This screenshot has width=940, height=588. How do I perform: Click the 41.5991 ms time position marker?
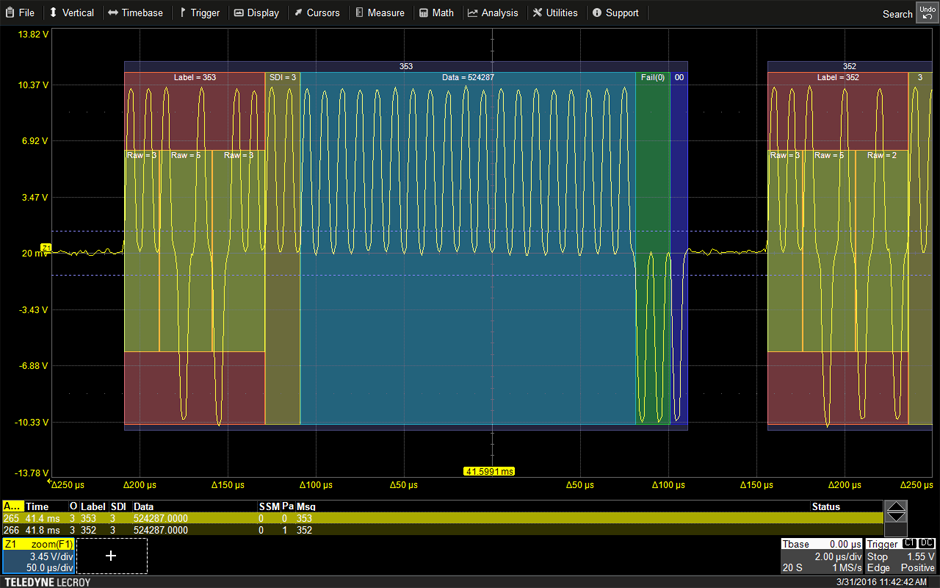tap(491, 471)
